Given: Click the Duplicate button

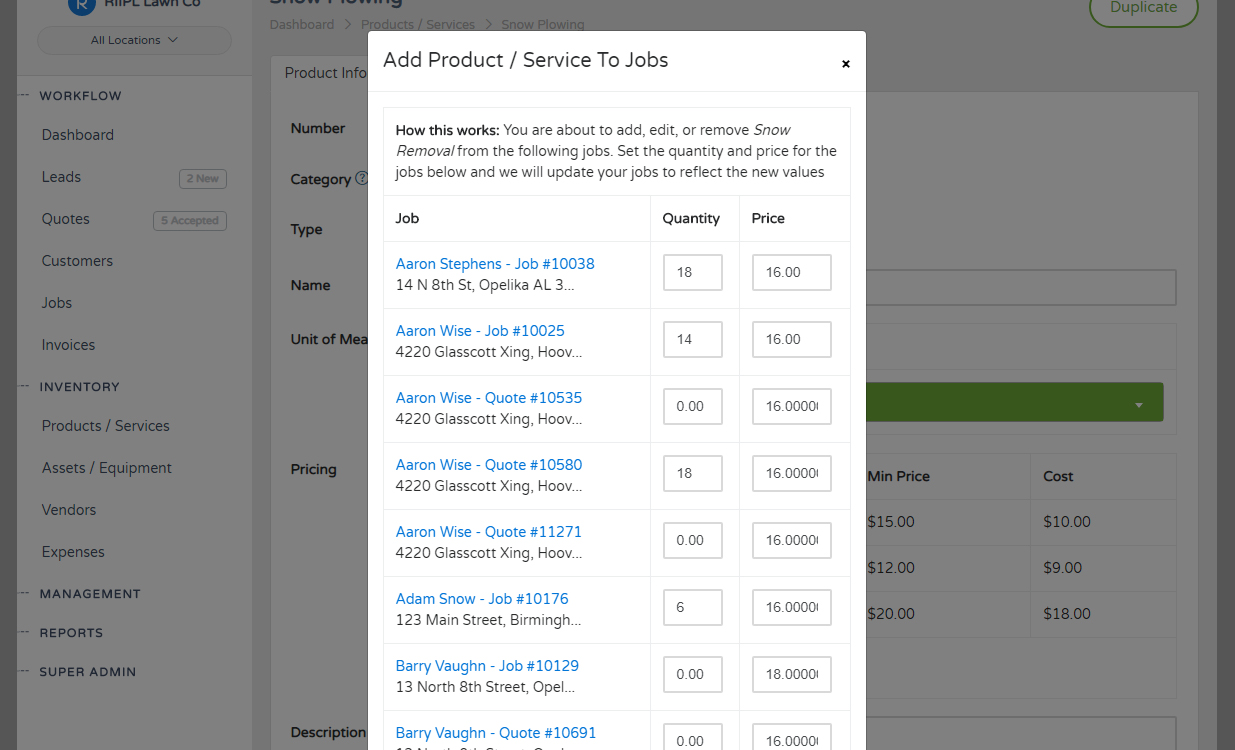Looking at the screenshot, I should 1143,5.
